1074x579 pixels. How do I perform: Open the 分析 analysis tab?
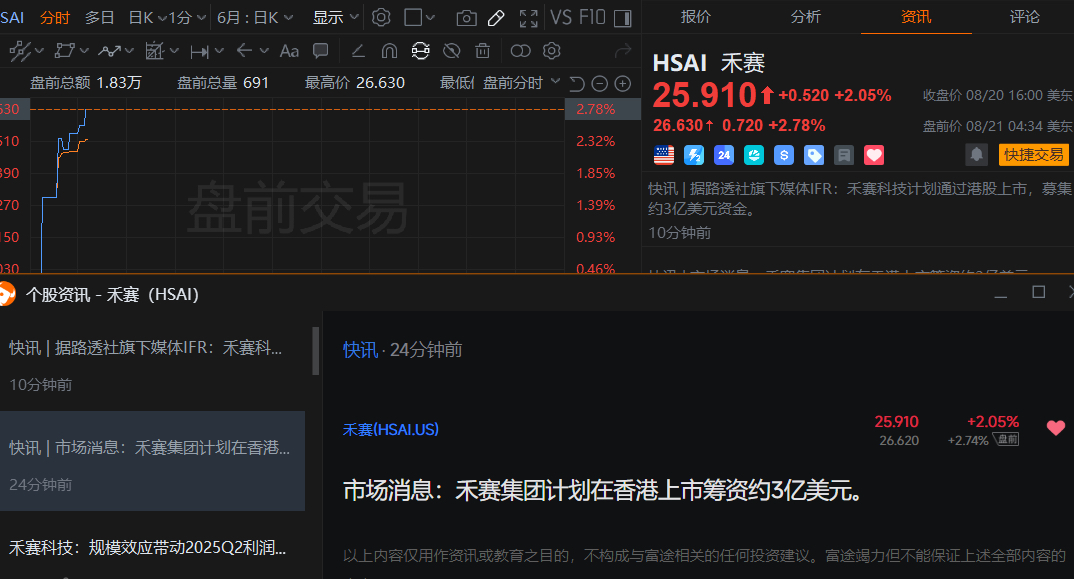click(x=806, y=17)
